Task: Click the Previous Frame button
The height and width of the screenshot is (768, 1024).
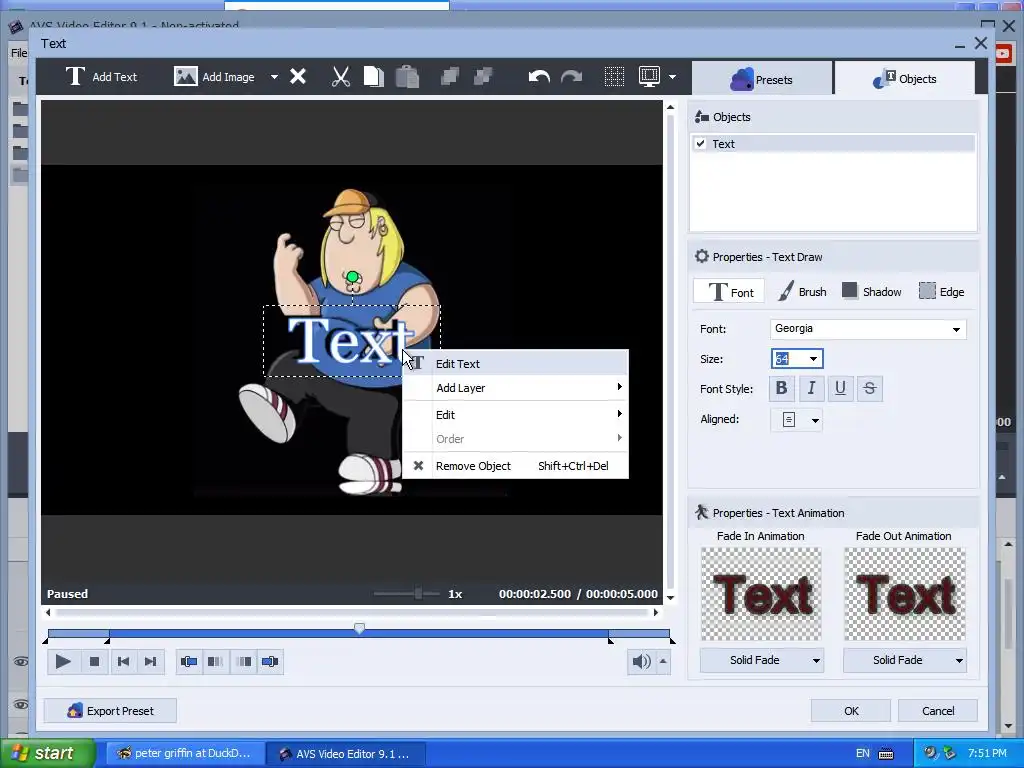Action: 123,662
